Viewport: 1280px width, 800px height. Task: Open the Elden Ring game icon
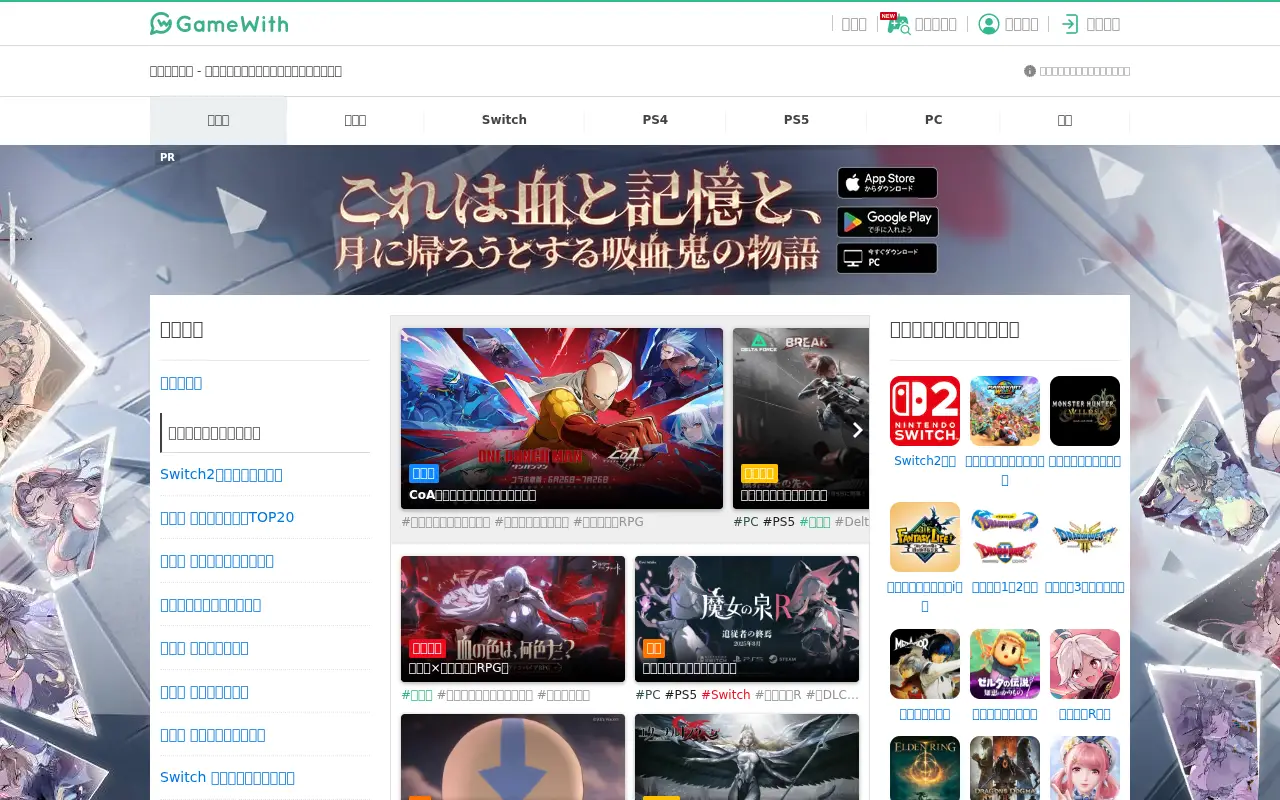point(925,768)
